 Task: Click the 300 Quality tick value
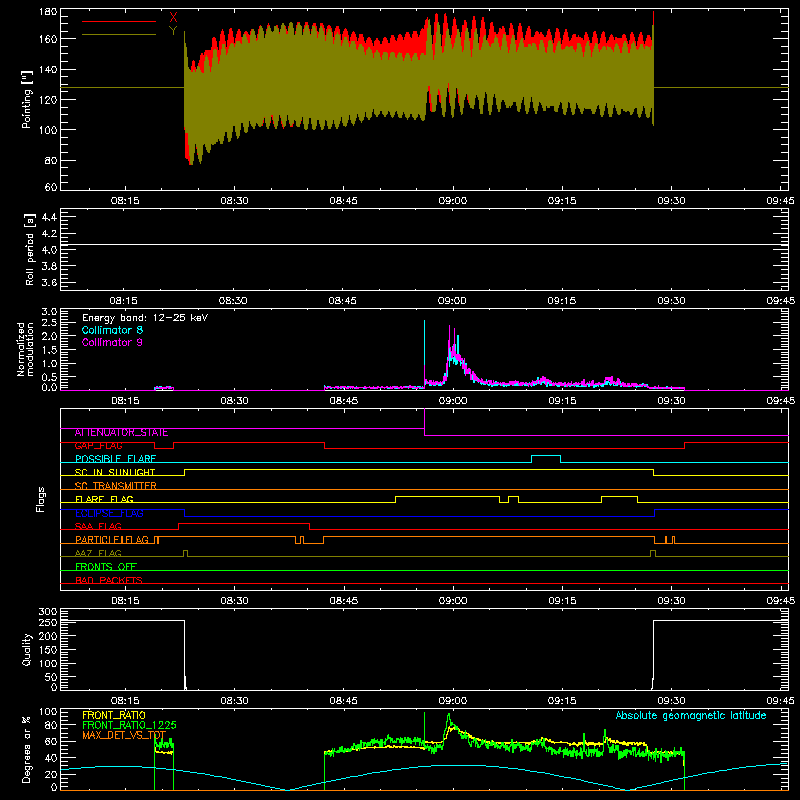click(48, 612)
